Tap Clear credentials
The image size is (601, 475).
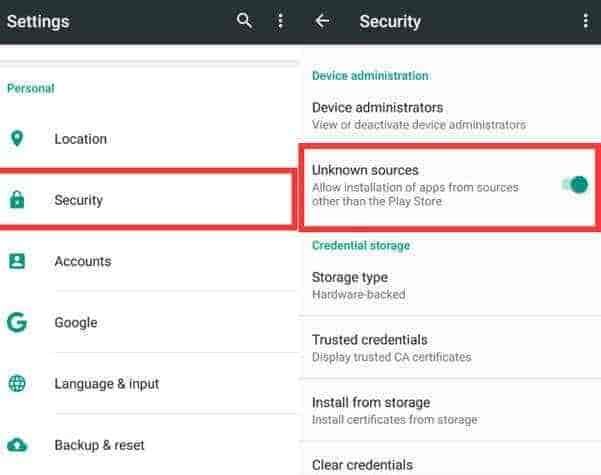362,465
